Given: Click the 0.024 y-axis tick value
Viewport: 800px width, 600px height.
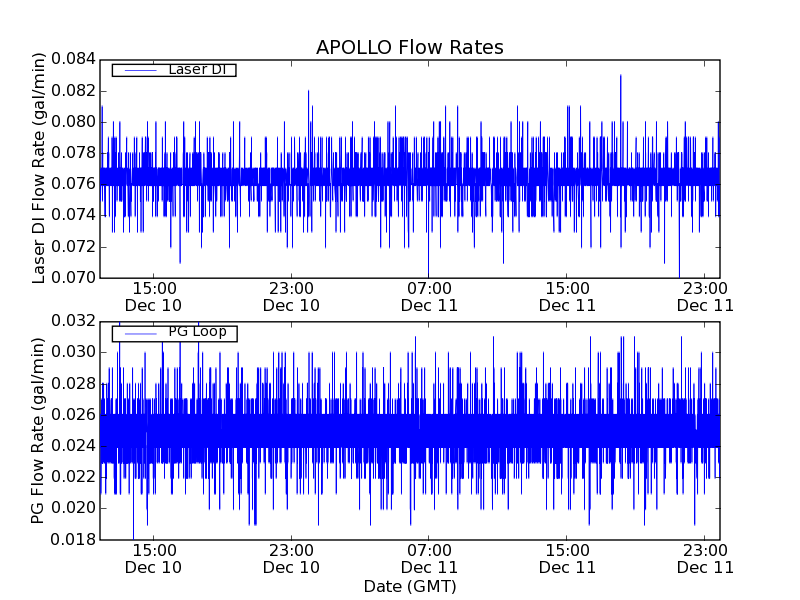Looking at the screenshot, I should click(x=73, y=446).
